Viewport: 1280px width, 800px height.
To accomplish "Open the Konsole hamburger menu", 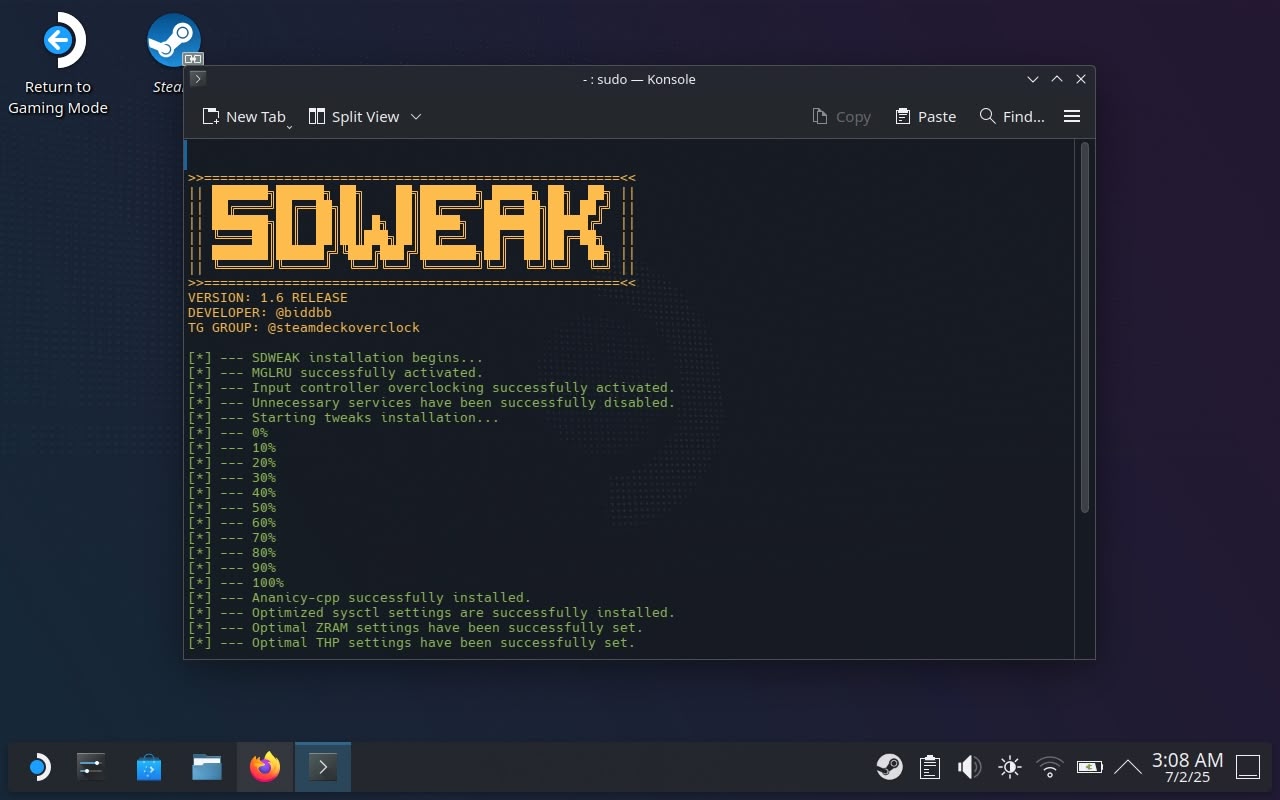I will click(x=1072, y=117).
